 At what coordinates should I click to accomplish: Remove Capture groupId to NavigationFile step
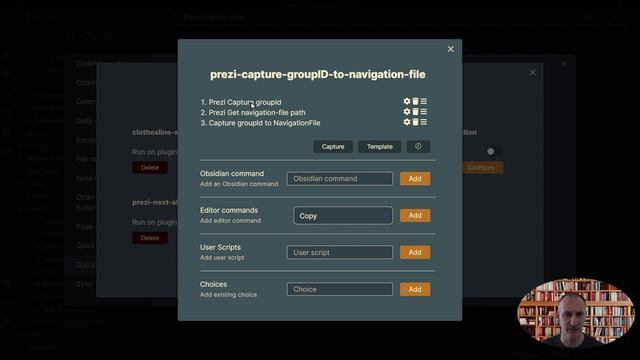[x=415, y=122]
